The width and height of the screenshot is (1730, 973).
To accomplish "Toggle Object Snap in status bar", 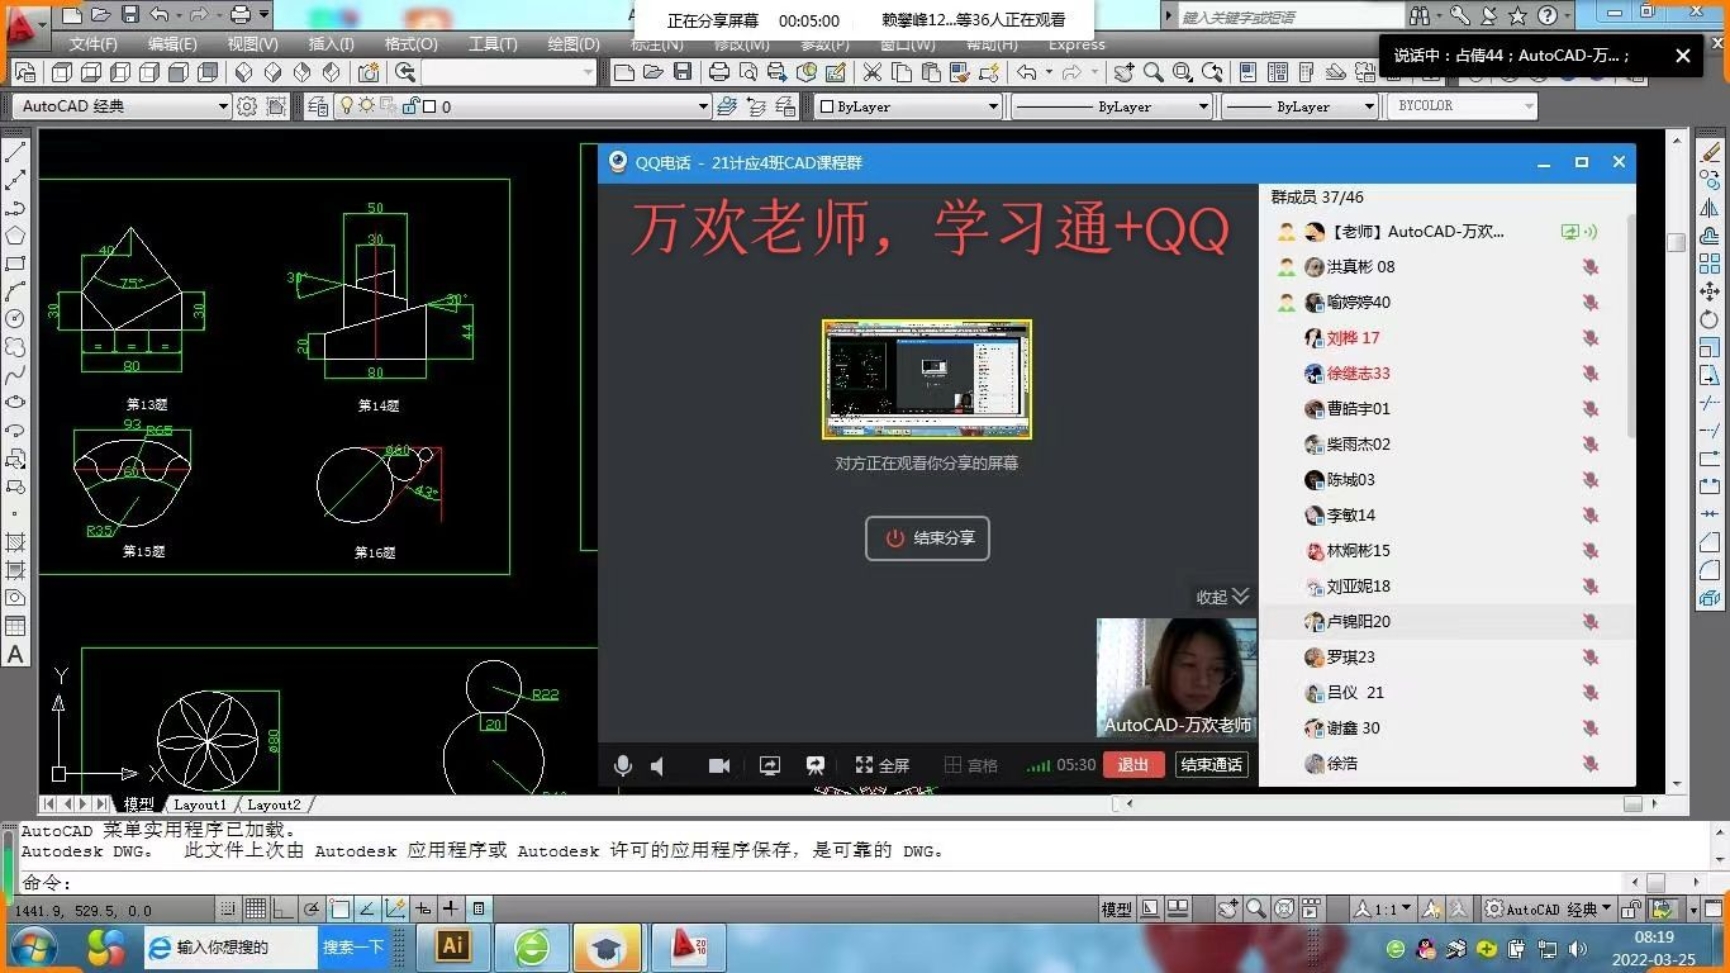I will [x=339, y=908].
